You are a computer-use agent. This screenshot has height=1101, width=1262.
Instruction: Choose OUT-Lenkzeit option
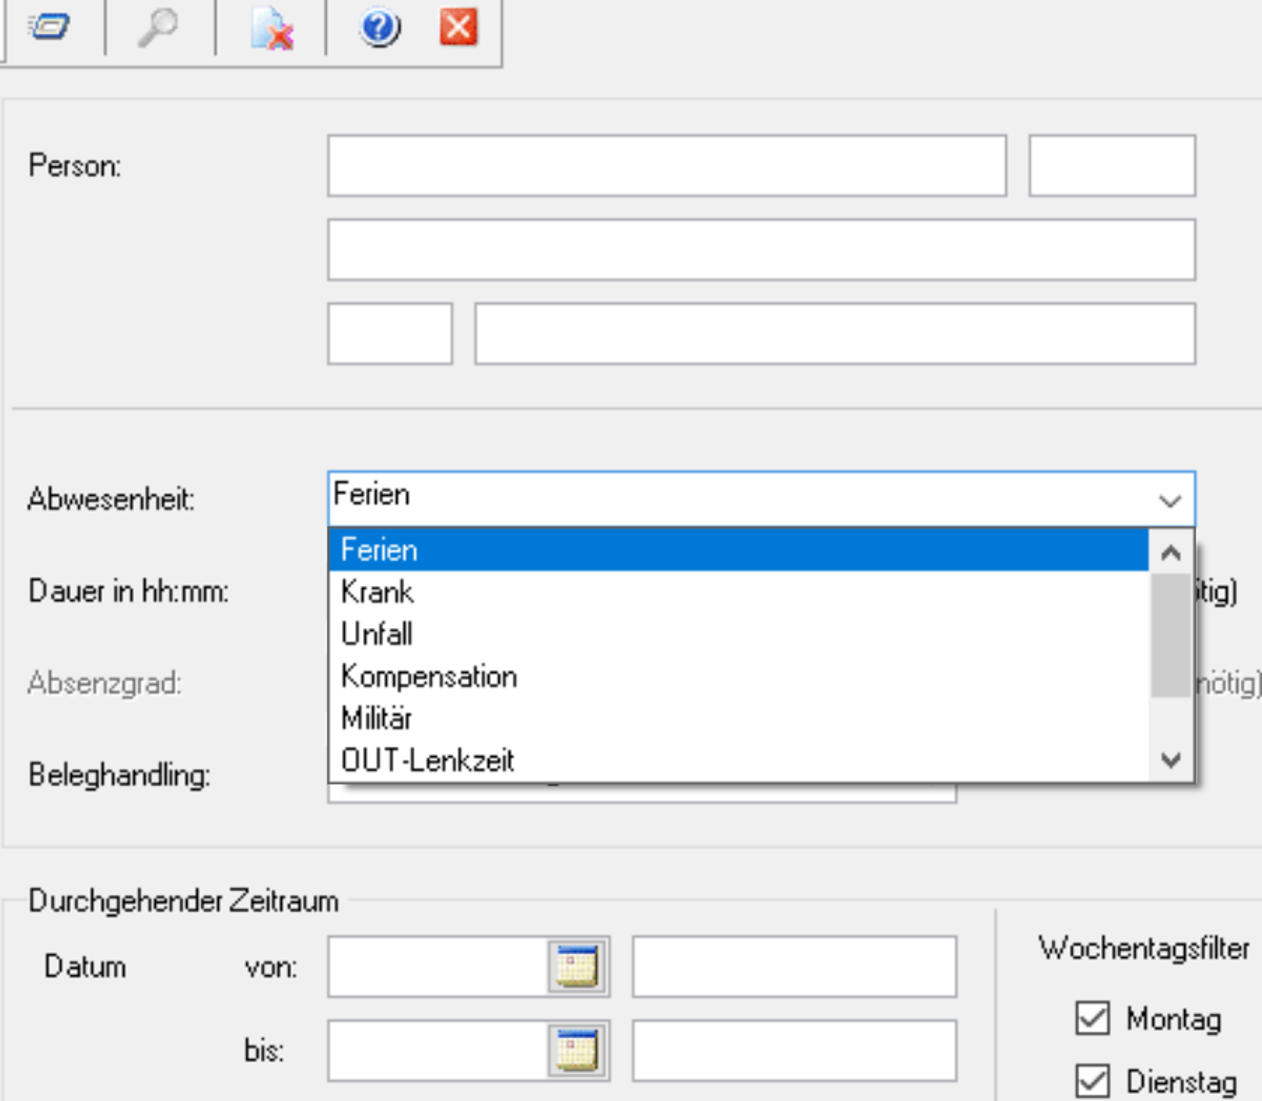(x=428, y=760)
